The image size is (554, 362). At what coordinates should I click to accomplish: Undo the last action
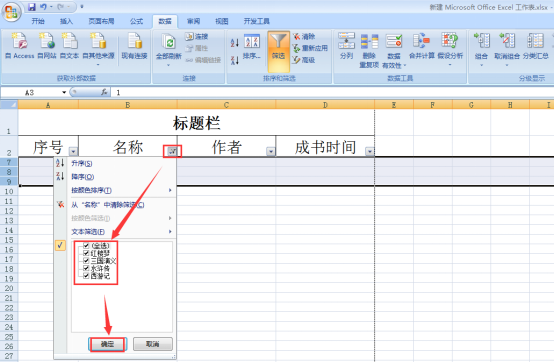click(x=43, y=7)
